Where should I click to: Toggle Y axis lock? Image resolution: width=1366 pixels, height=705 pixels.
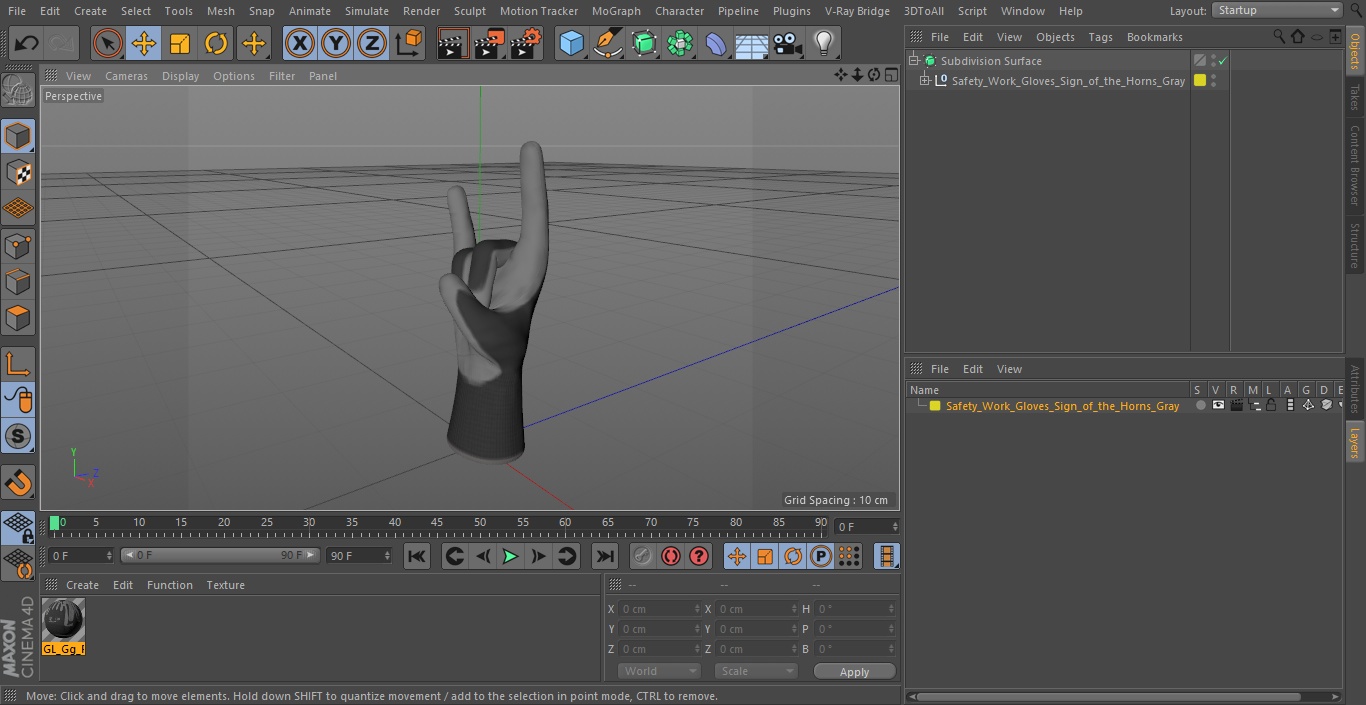click(x=336, y=43)
